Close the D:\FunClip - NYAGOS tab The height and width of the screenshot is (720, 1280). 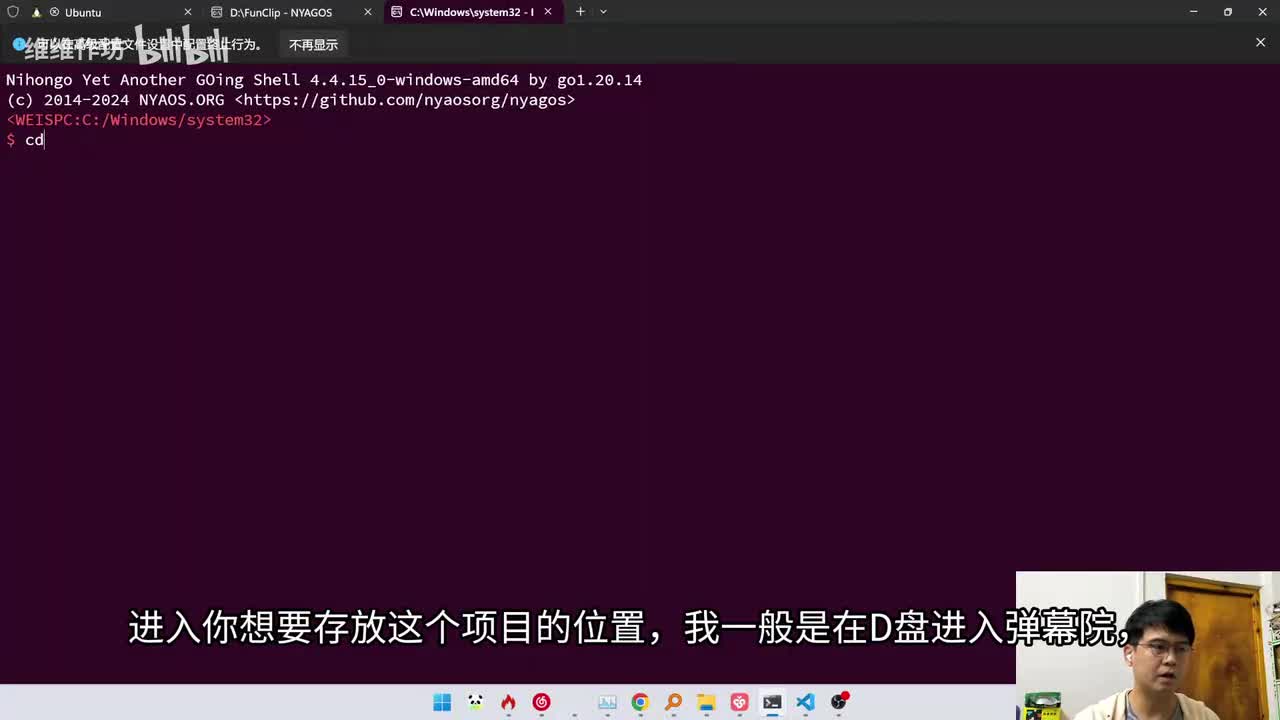(x=368, y=12)
